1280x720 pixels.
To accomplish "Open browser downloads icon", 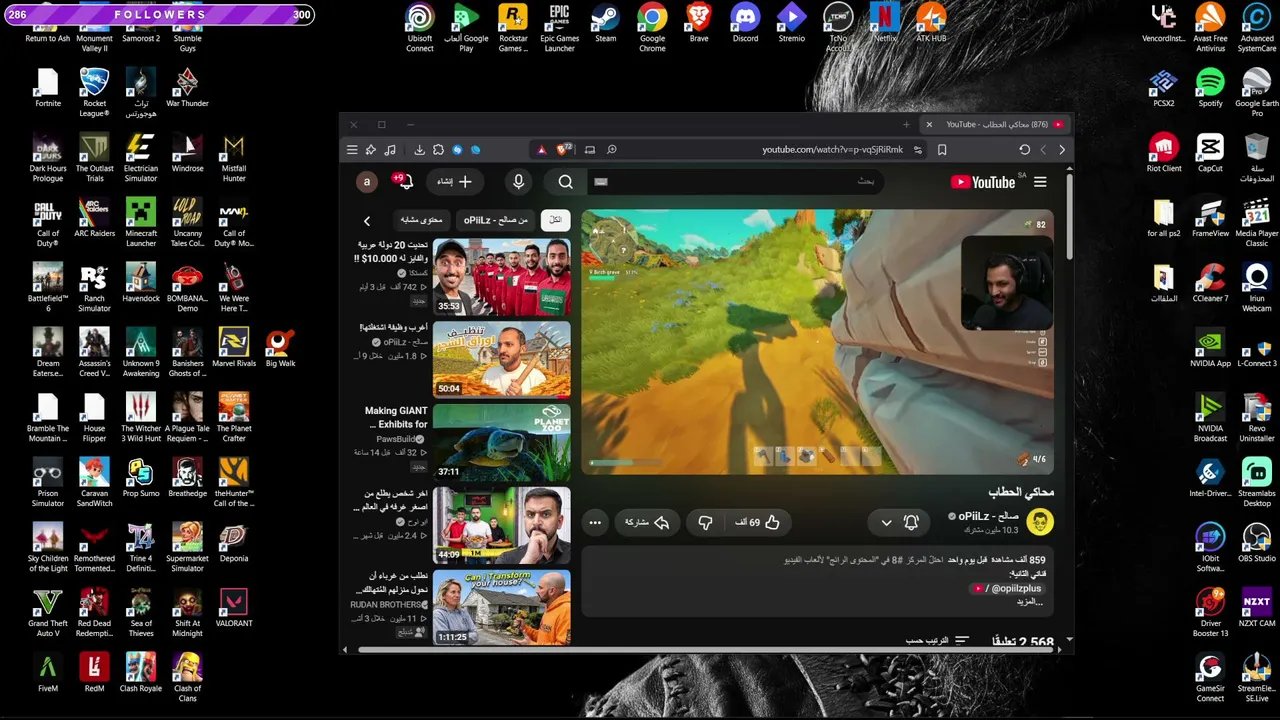I will pos(419,150).
